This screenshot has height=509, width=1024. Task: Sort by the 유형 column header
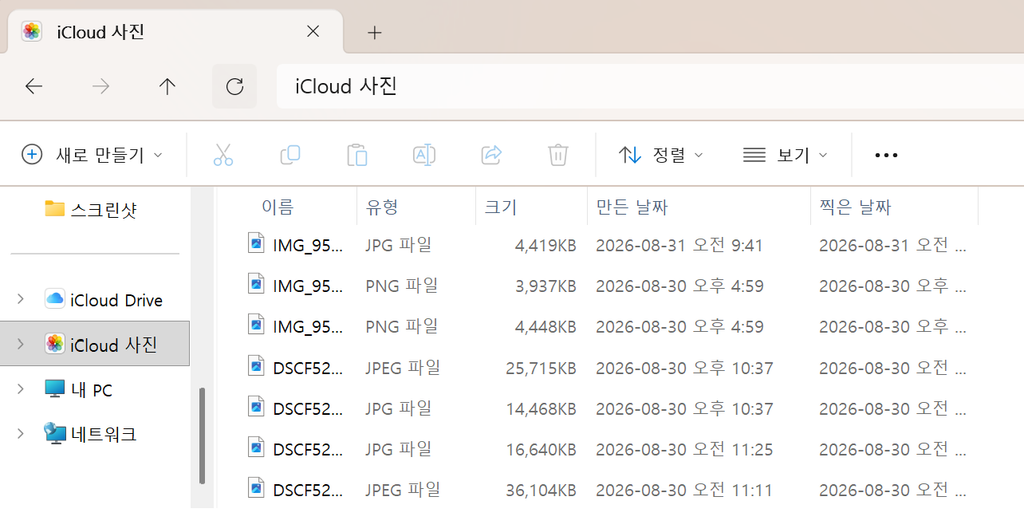coord(417,207)
